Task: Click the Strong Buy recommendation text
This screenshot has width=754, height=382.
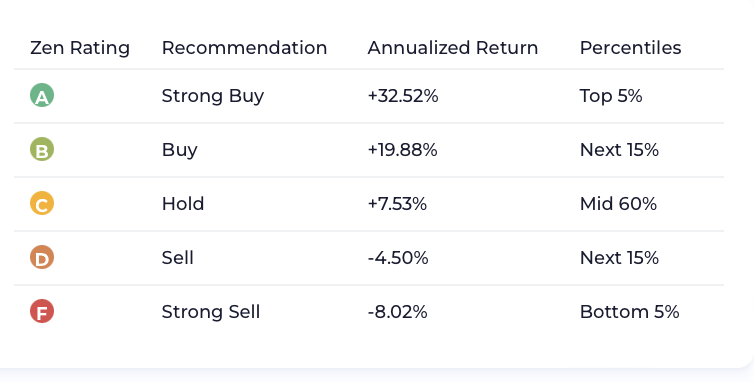Action: (213, 96)
